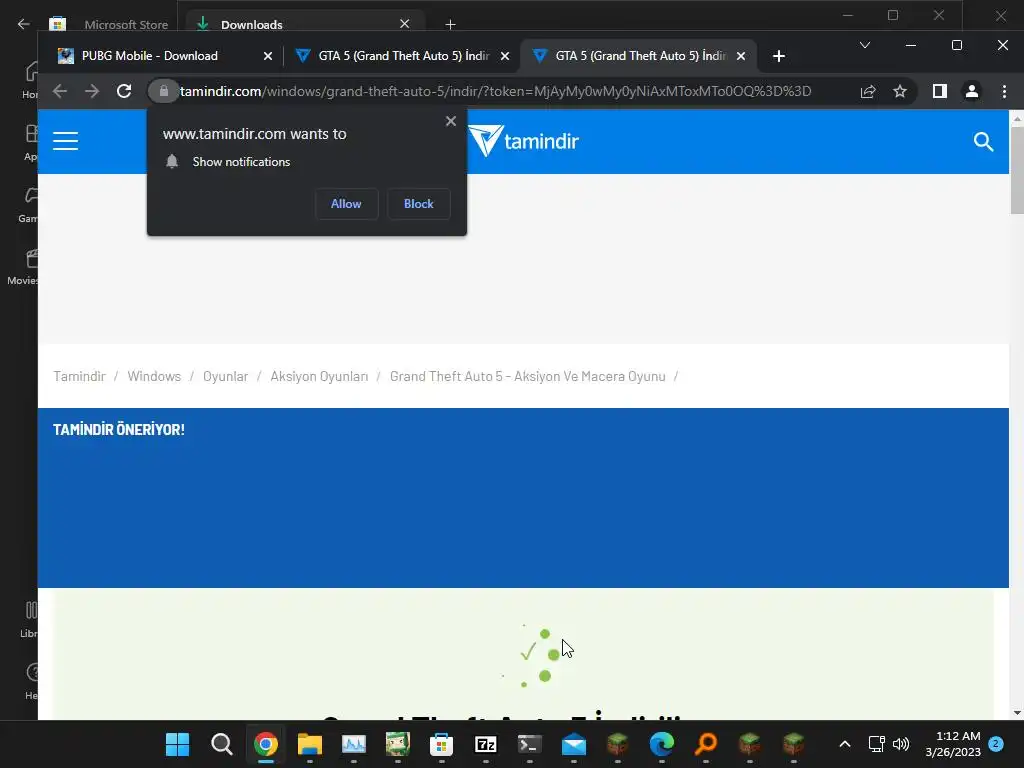Open taskbar Search
Screen dimensions: 1024x768
tap(221, 744)
